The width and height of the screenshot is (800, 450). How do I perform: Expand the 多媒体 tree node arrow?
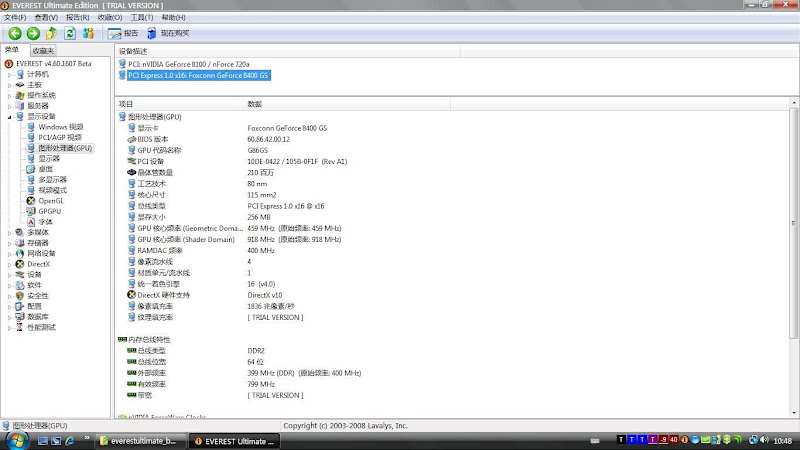point(9,233)
